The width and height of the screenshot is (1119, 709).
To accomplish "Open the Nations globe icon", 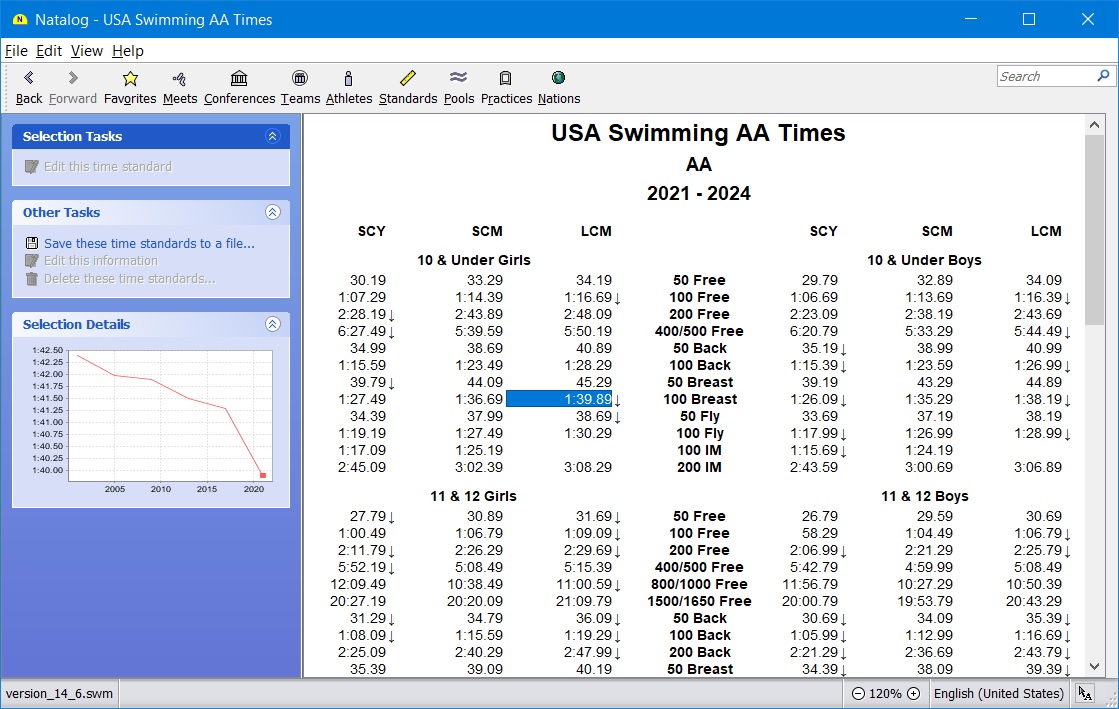I will click(558, 86).
